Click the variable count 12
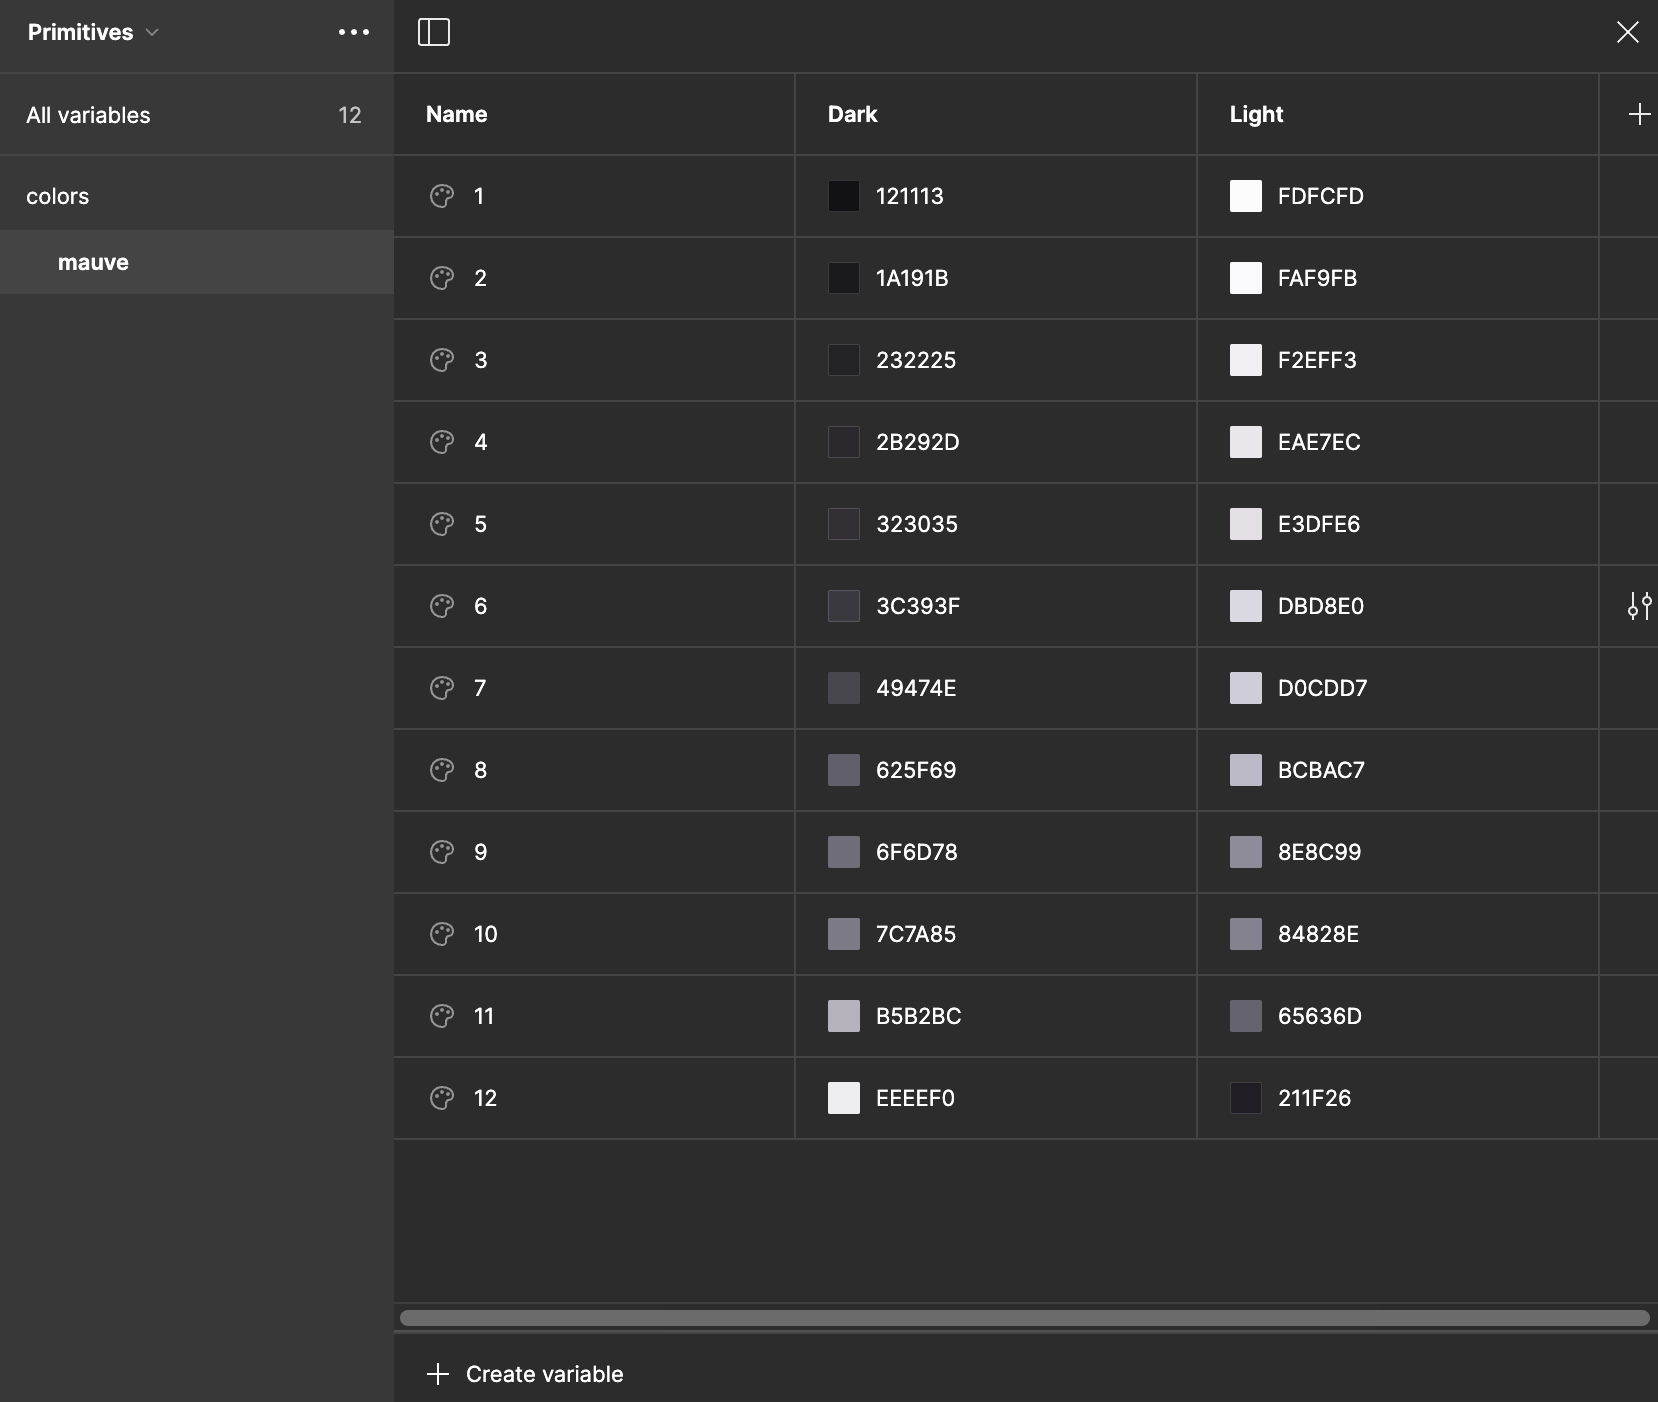This screenshot has width=1658, height=1402. 350,115
